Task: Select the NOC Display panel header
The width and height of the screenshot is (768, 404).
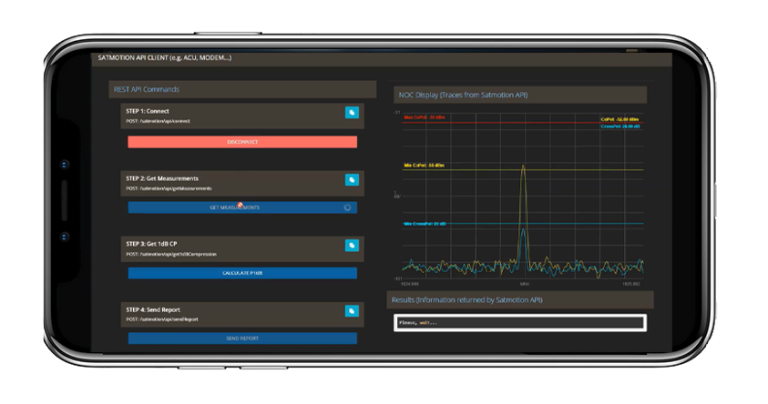Action: 520,95
